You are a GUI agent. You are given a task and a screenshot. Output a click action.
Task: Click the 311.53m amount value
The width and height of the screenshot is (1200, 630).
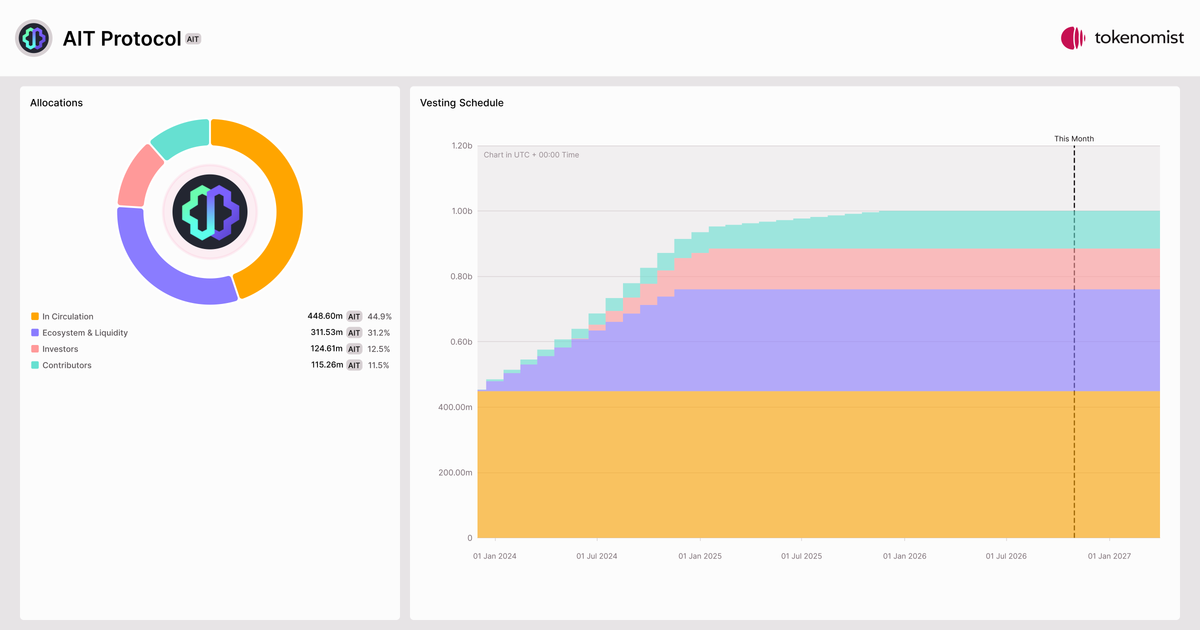click(326, 333)
